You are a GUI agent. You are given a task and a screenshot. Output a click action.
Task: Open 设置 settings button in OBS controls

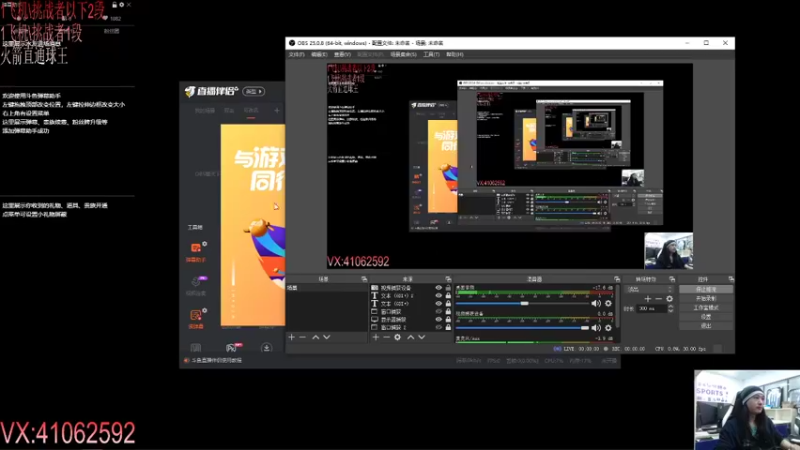[706, 317]
